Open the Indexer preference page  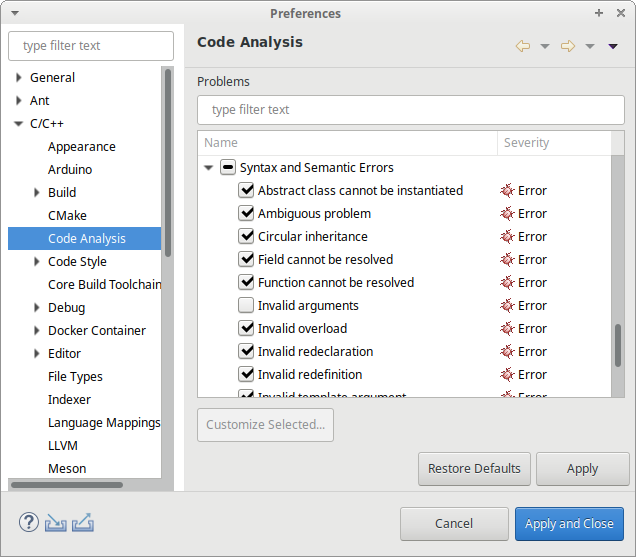pos(69,400)
